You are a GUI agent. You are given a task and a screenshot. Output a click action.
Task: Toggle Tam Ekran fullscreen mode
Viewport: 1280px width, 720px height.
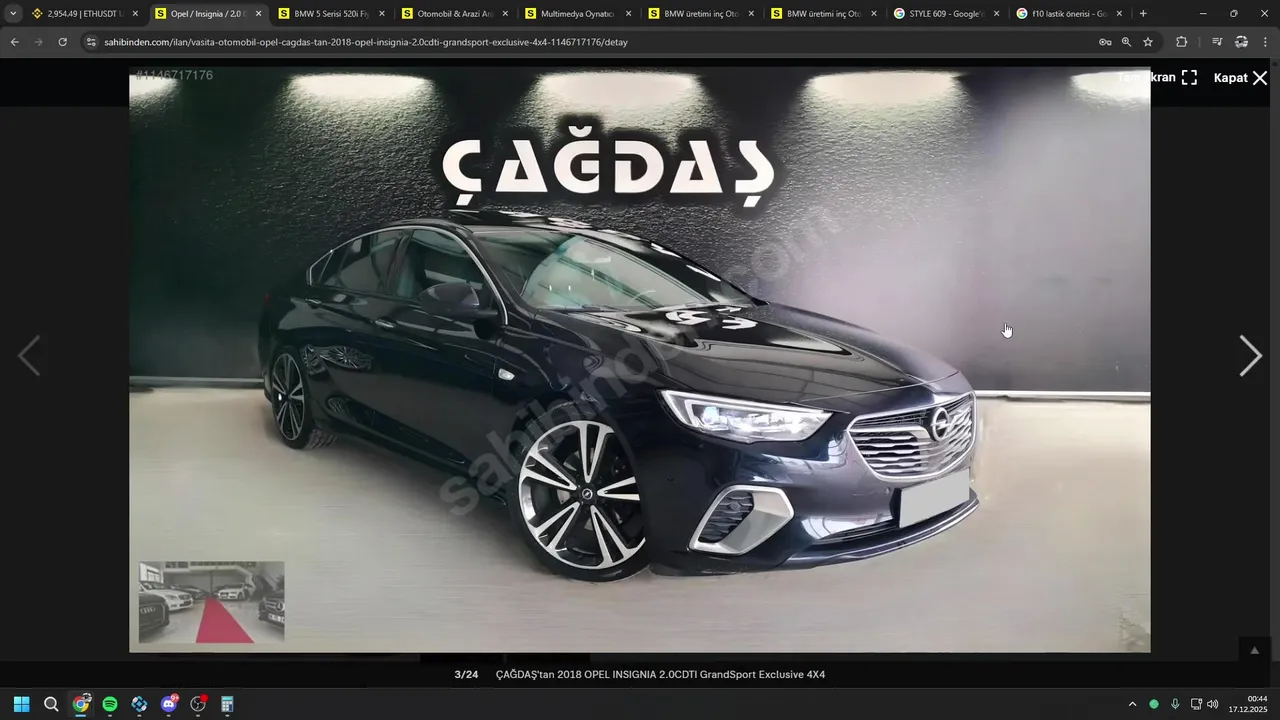(1157, 78)
